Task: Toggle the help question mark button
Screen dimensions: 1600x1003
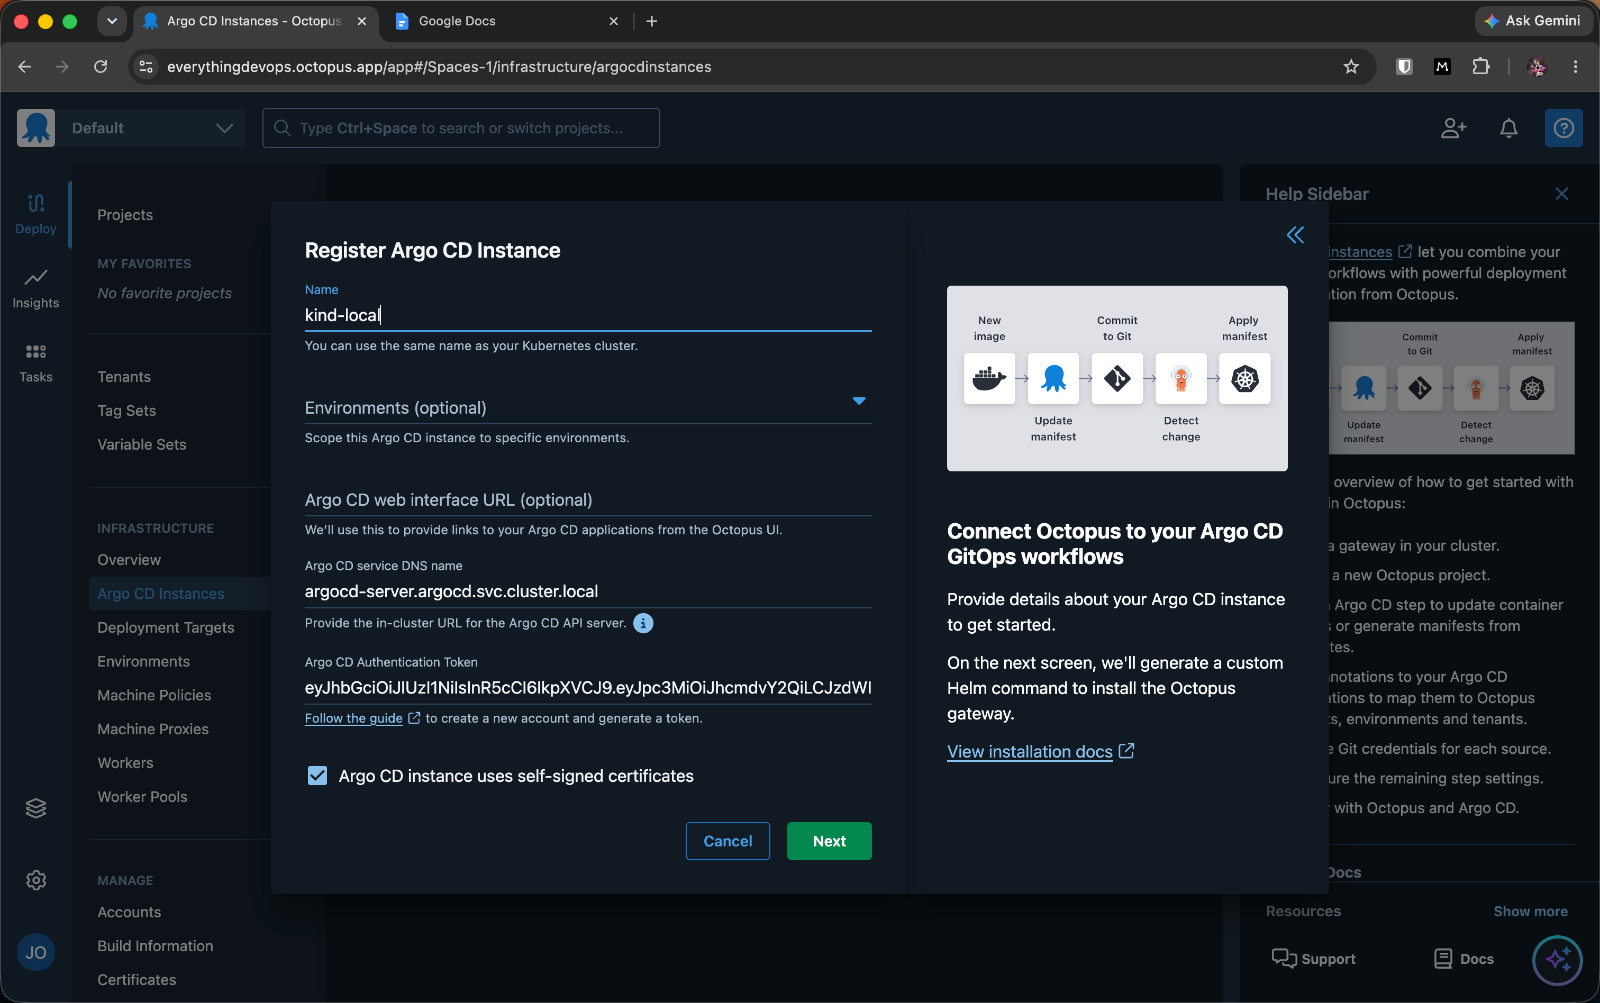Action: [1564, 128]
